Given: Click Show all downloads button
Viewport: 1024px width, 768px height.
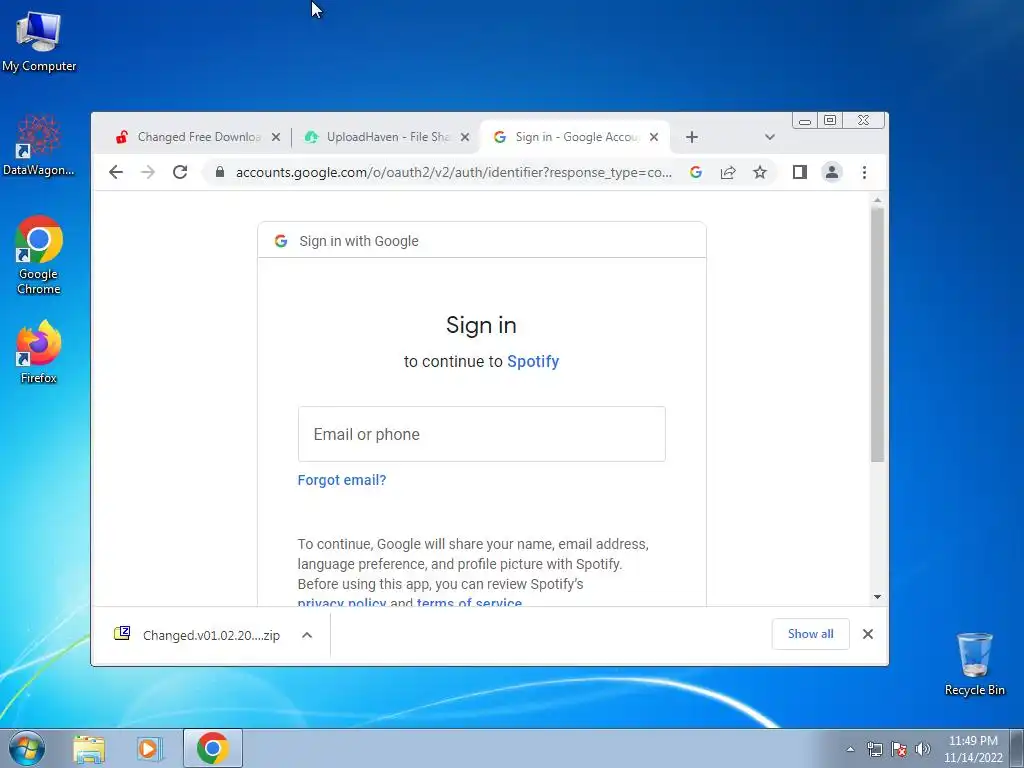Looking at the screenshot, I should click(x=810, y=634).
